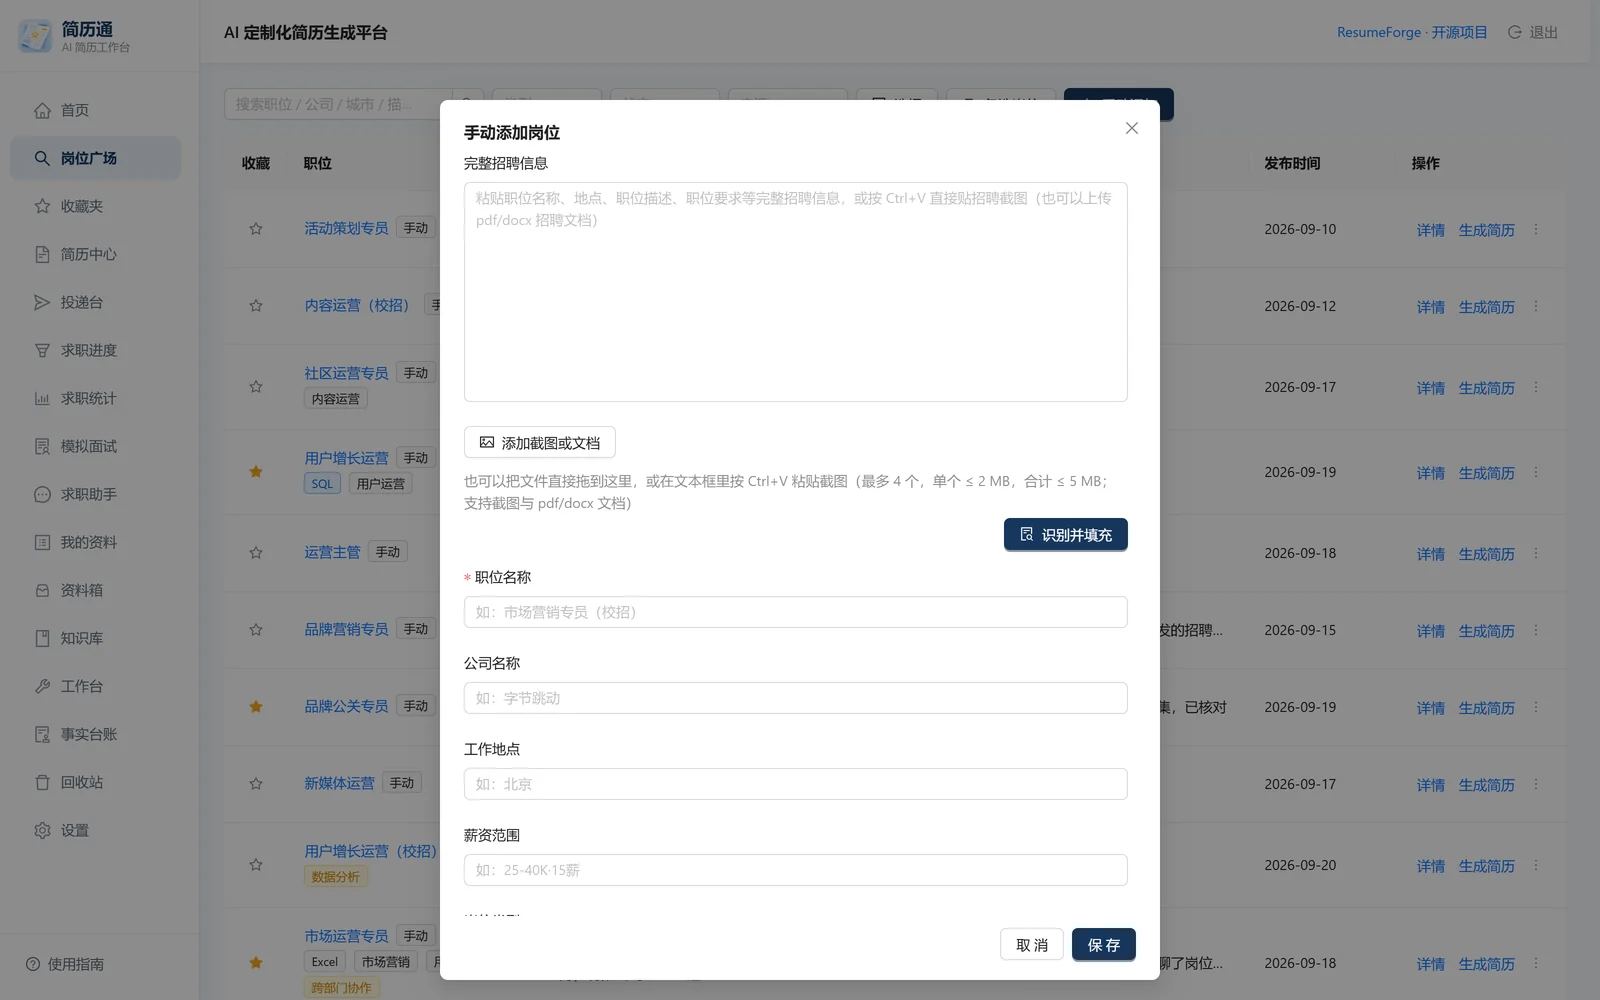Open 收藏夹 in the sidebar

(96, 206)
